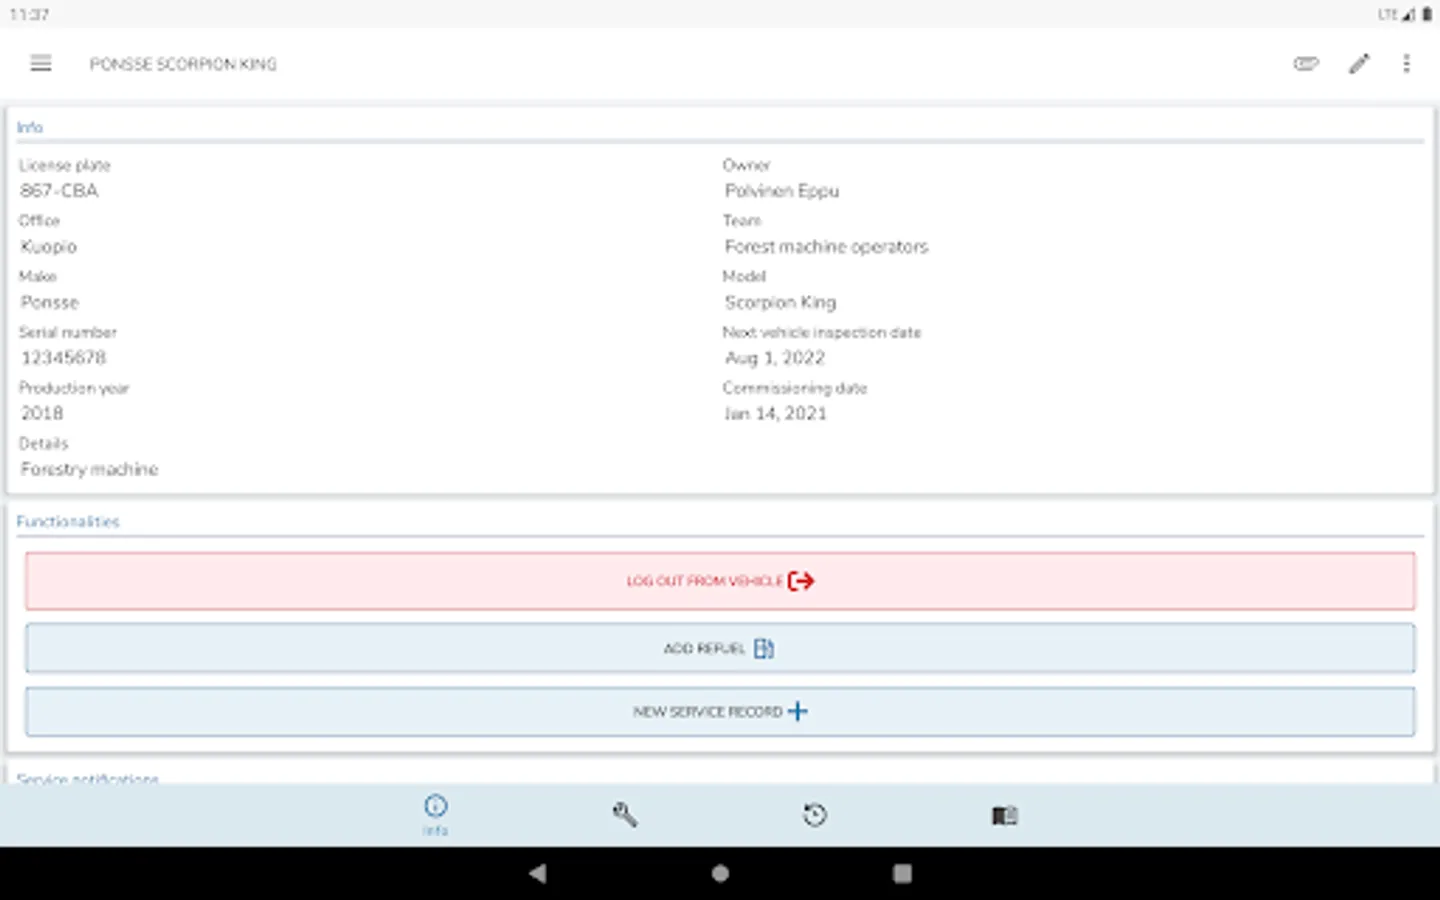Open the three-dot overflow menu
This screenshot has width=1440, height=900.
[1407, 64]
